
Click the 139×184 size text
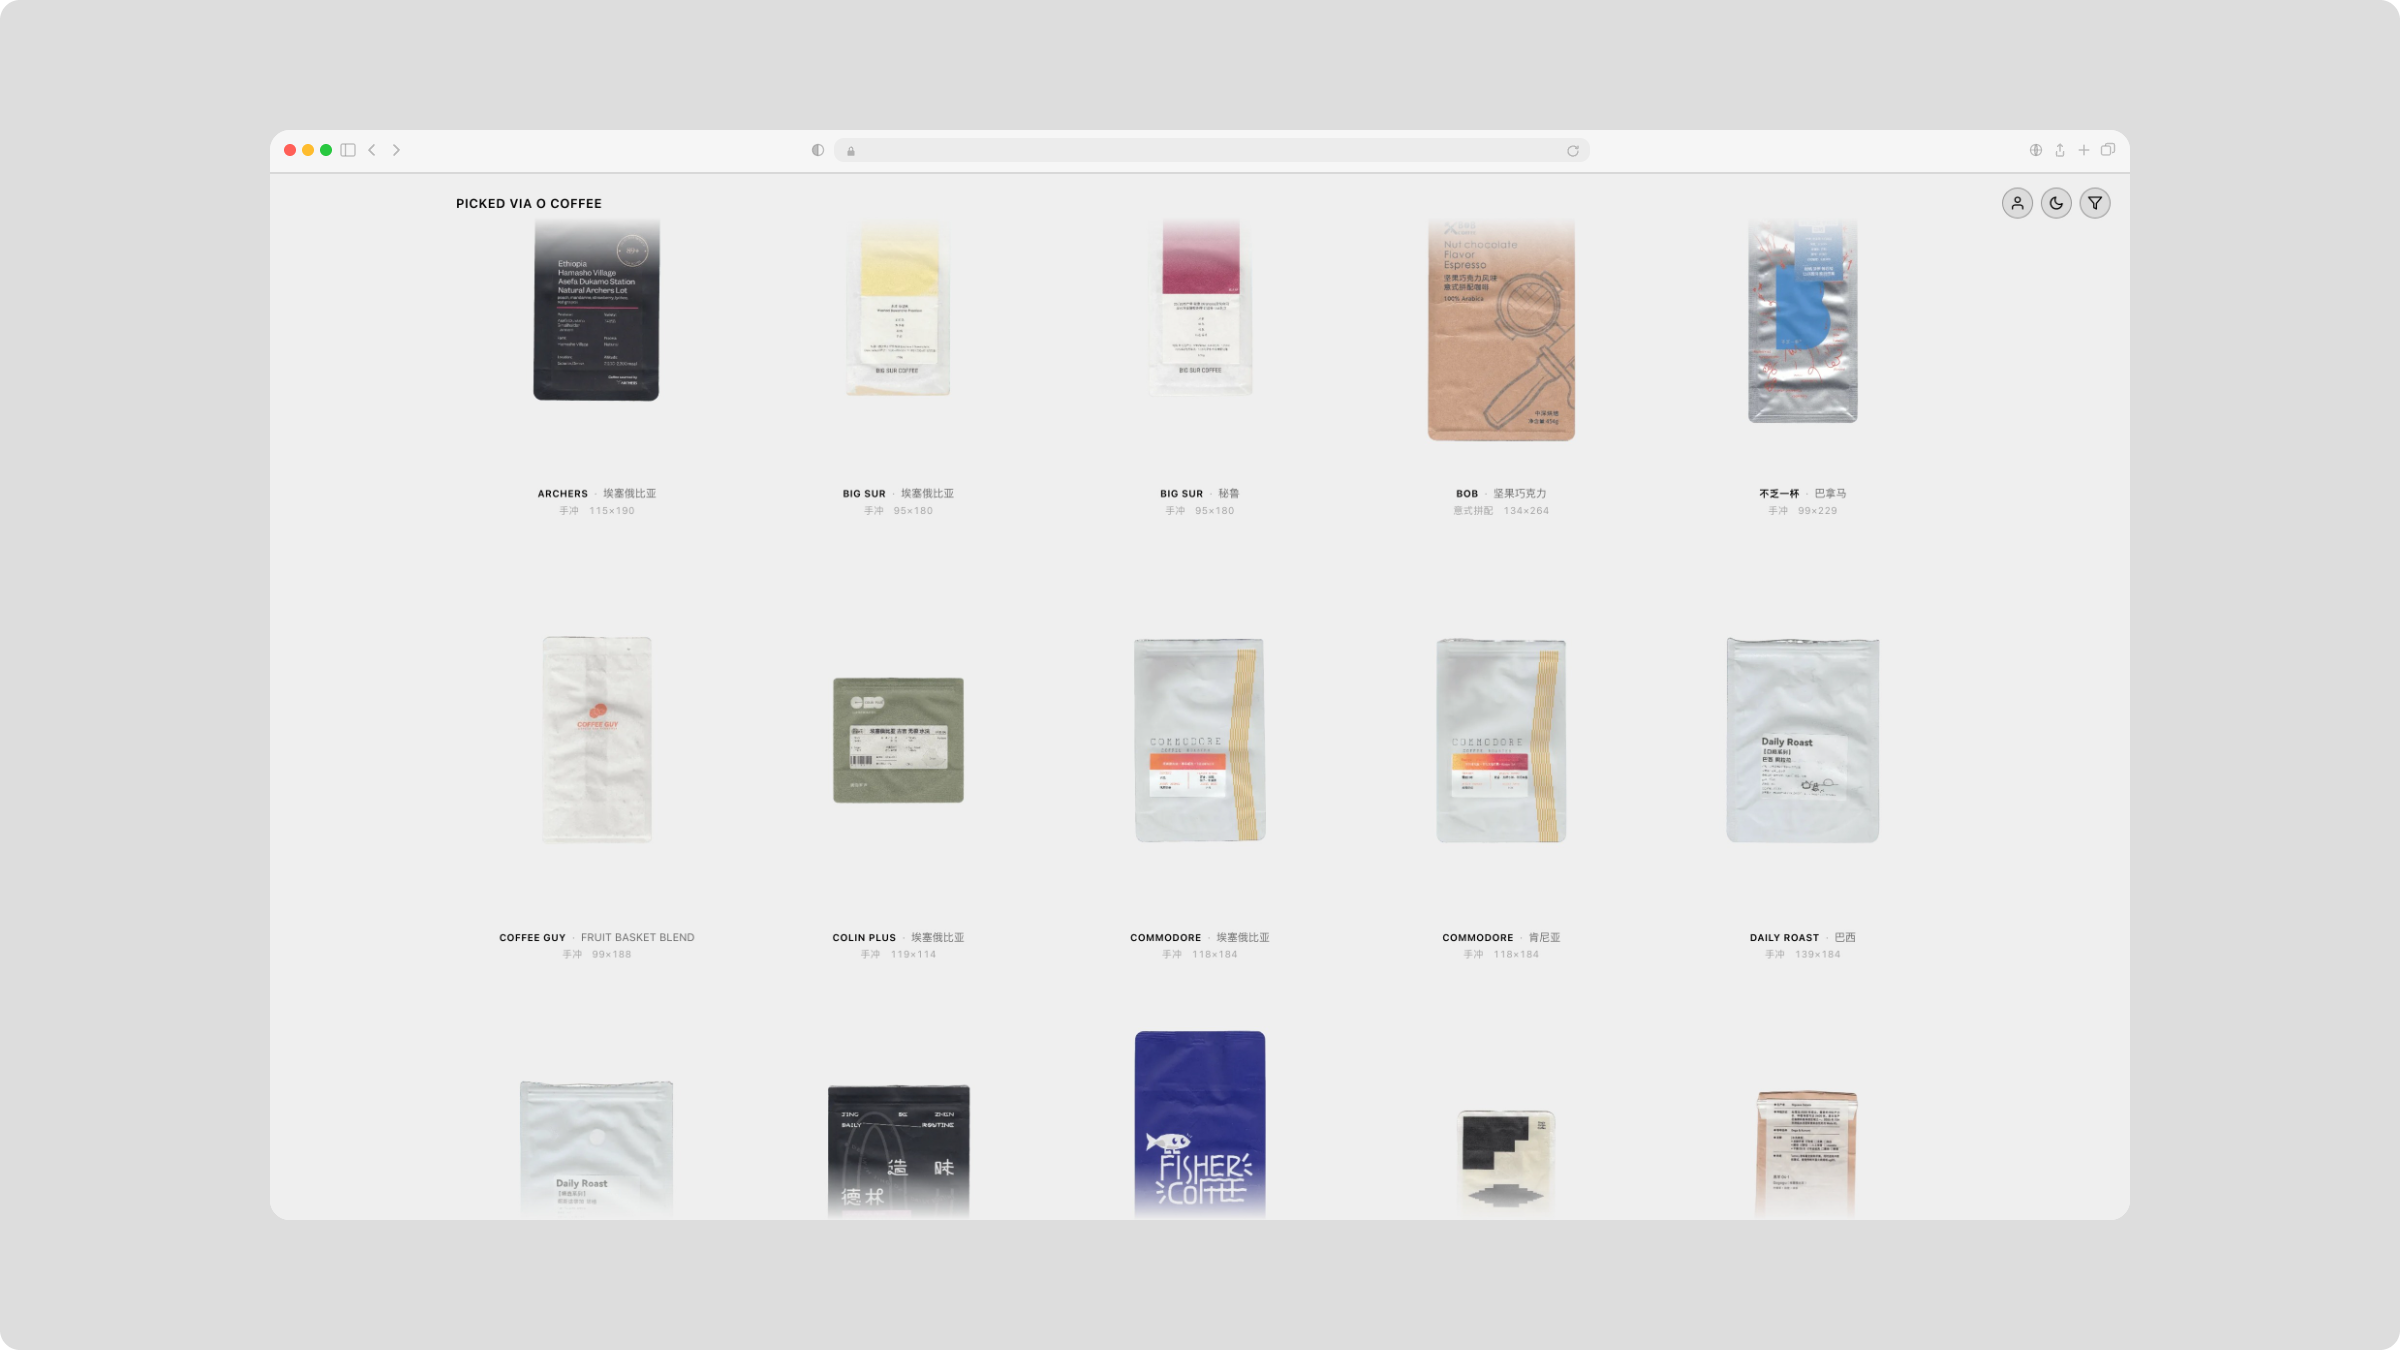click(x=1818, y=955)
